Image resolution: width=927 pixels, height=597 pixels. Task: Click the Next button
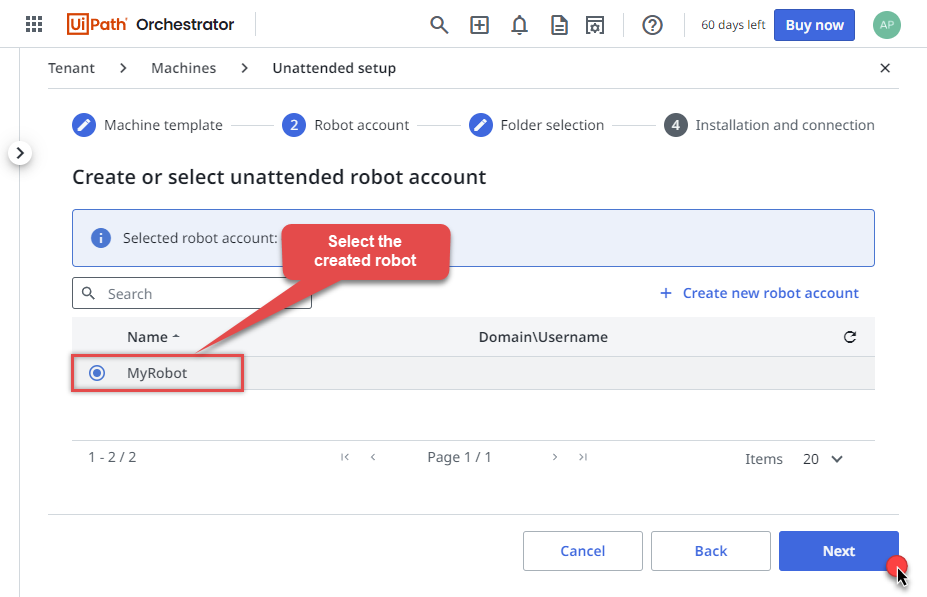(838, 551)
